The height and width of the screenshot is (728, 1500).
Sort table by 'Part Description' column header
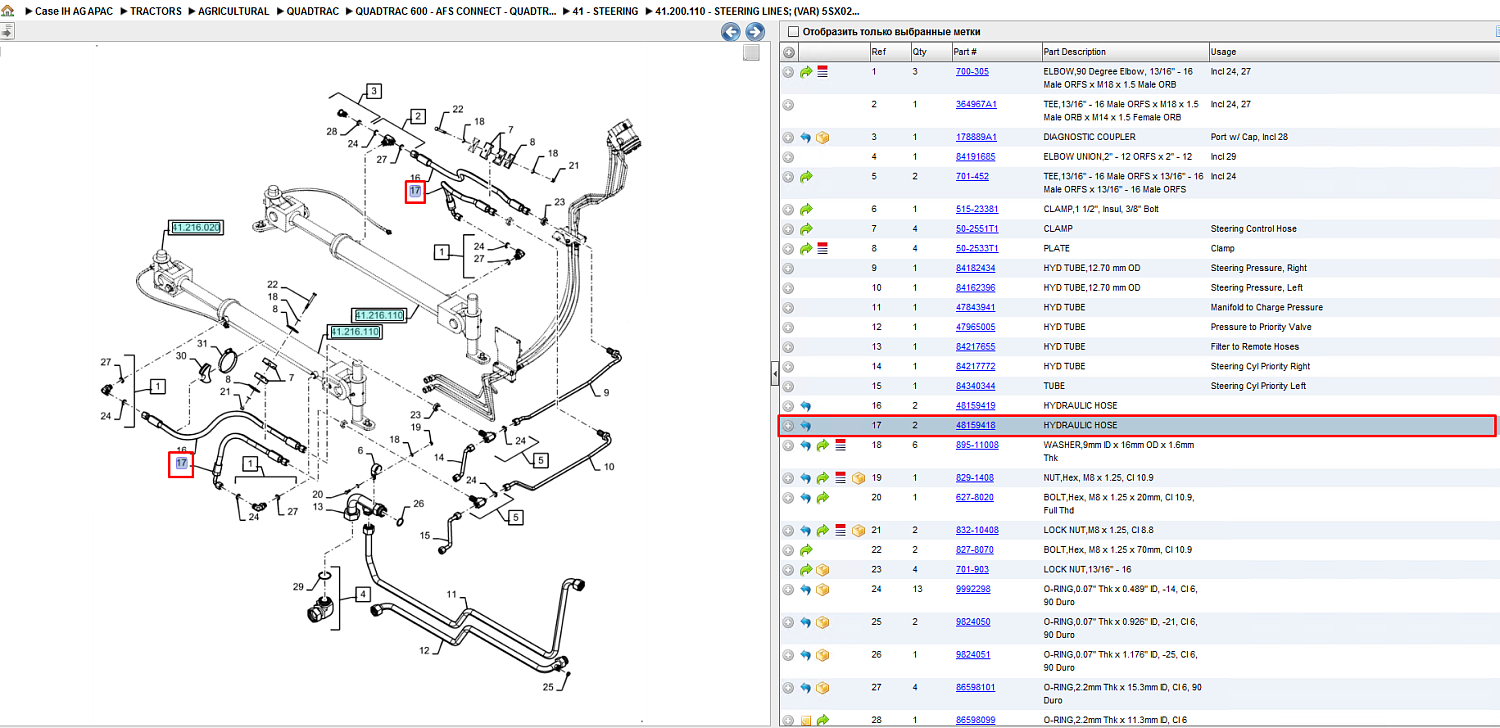[1074, 52]
